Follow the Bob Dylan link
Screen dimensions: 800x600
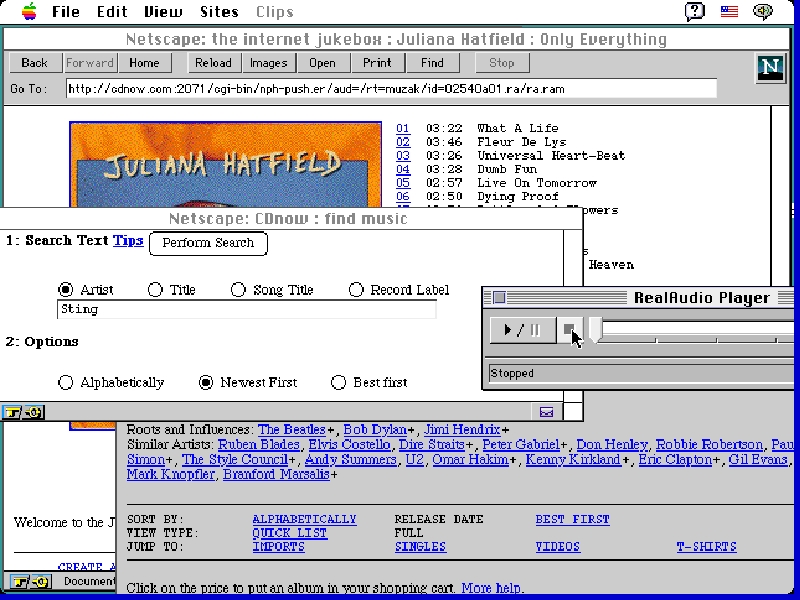376,430
